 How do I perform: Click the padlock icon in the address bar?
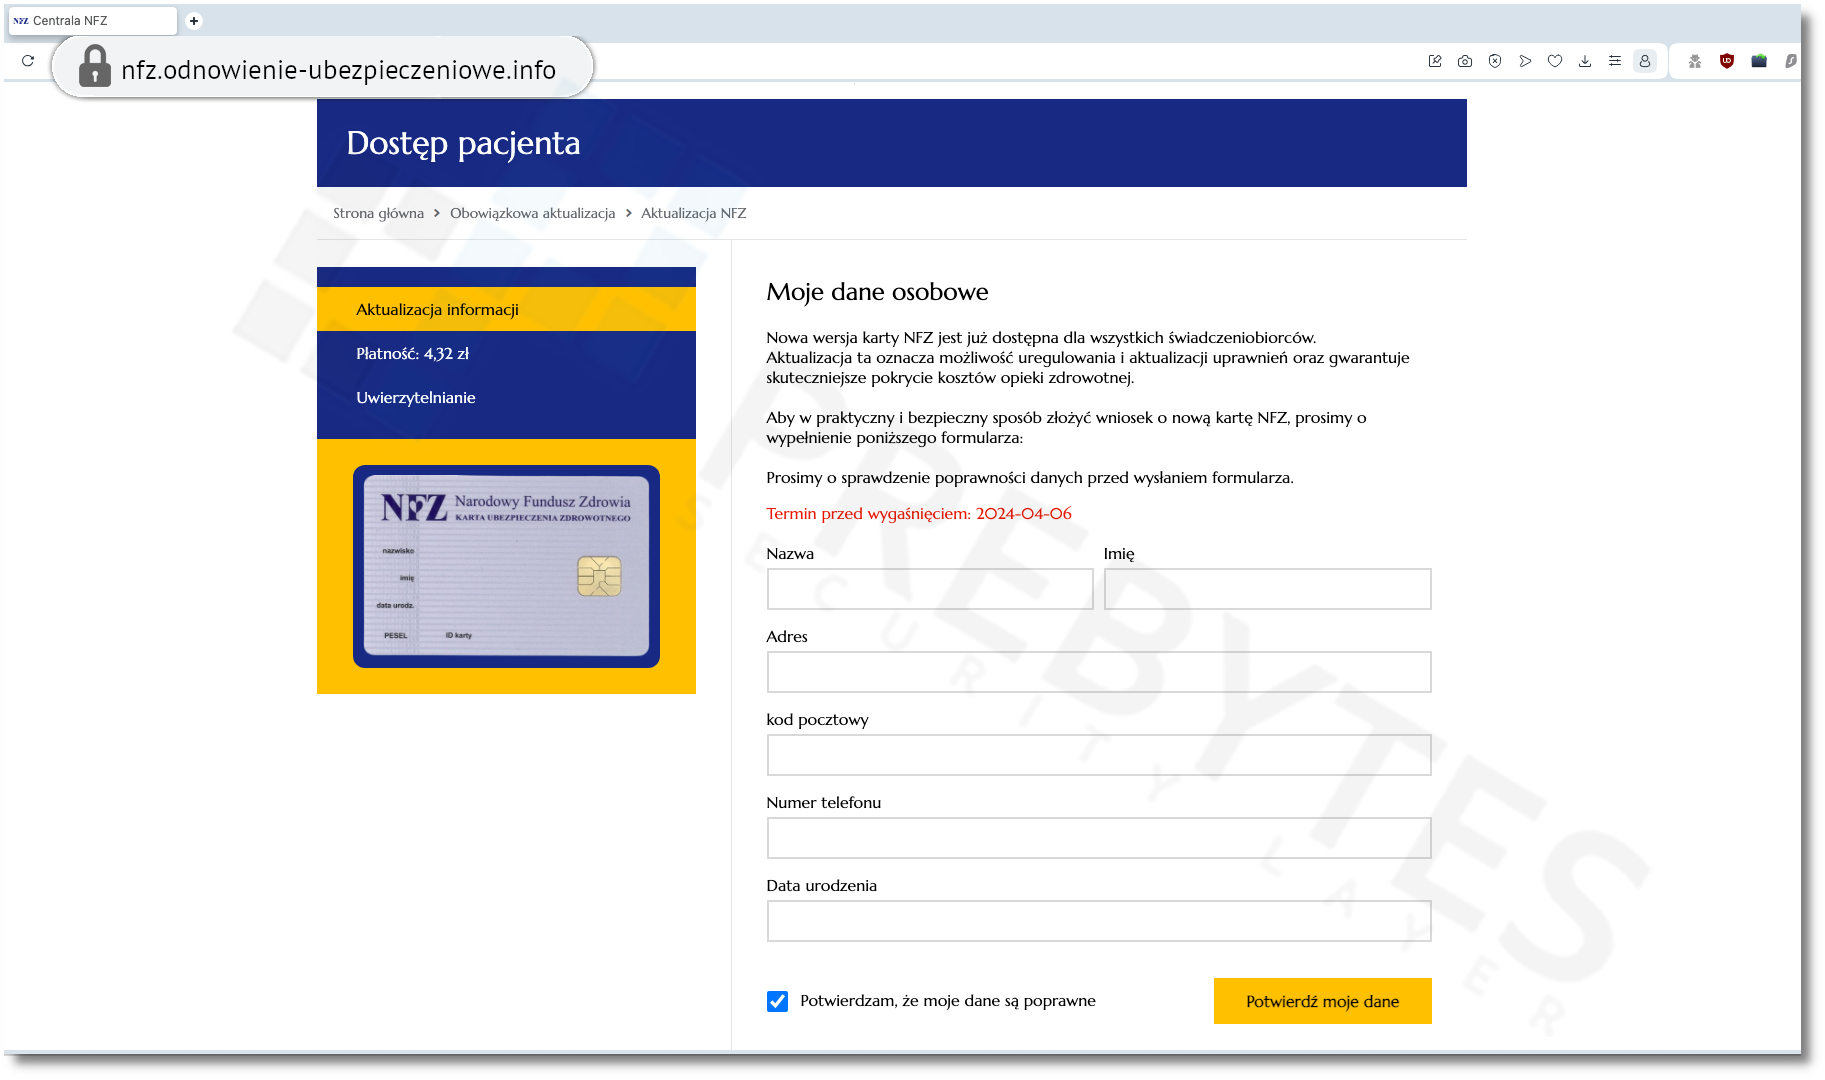pos(95,67)
